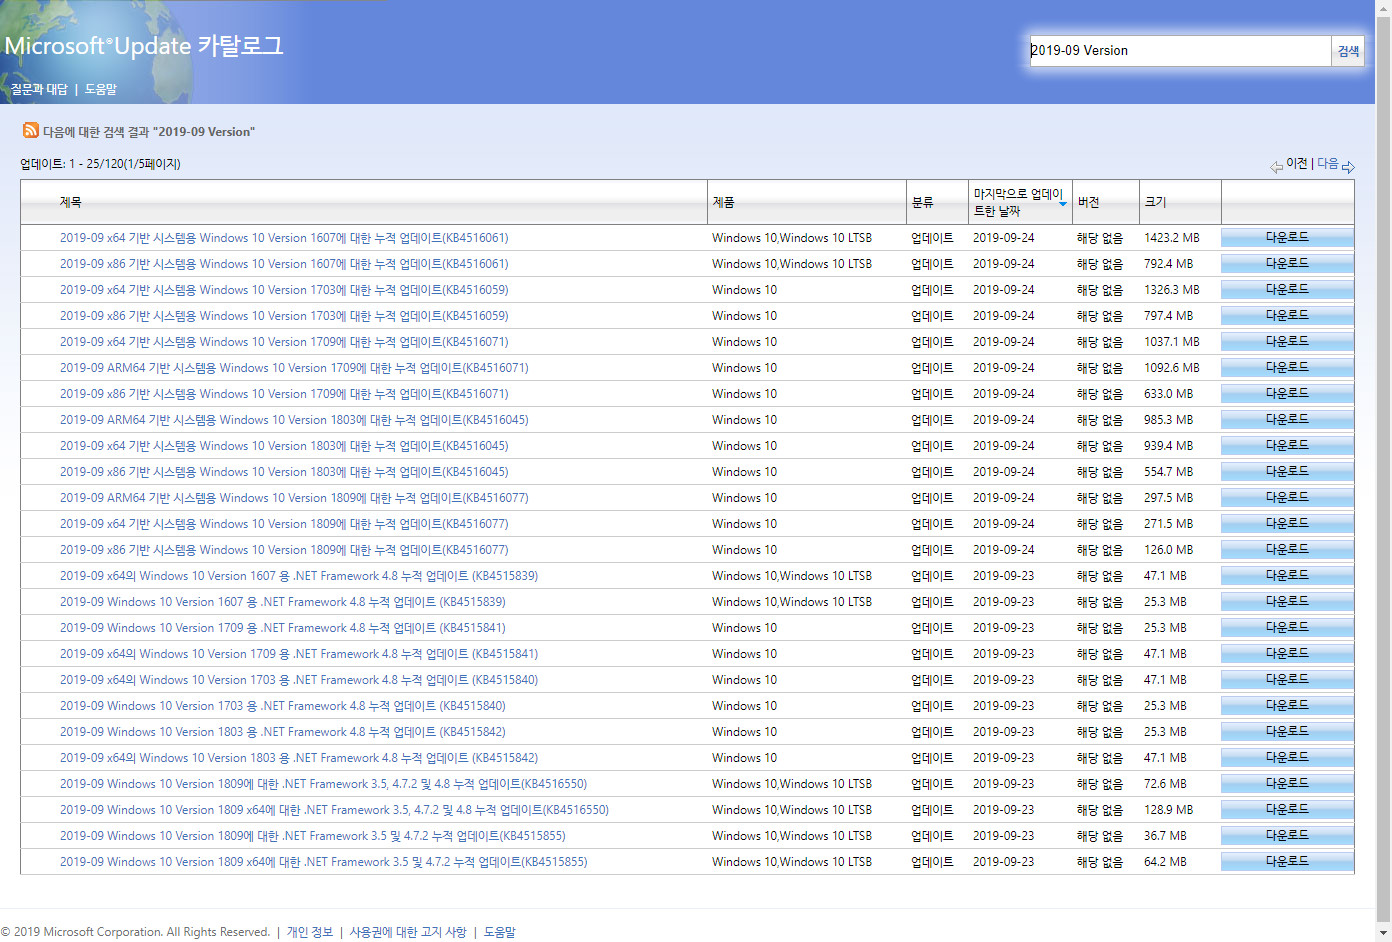Image resolution: width=1392 pixels, height=942 pixels.
Task: Open x64 Version 1703 .NET 4.8 KB4515840 link
Action: tap(299, 680)
